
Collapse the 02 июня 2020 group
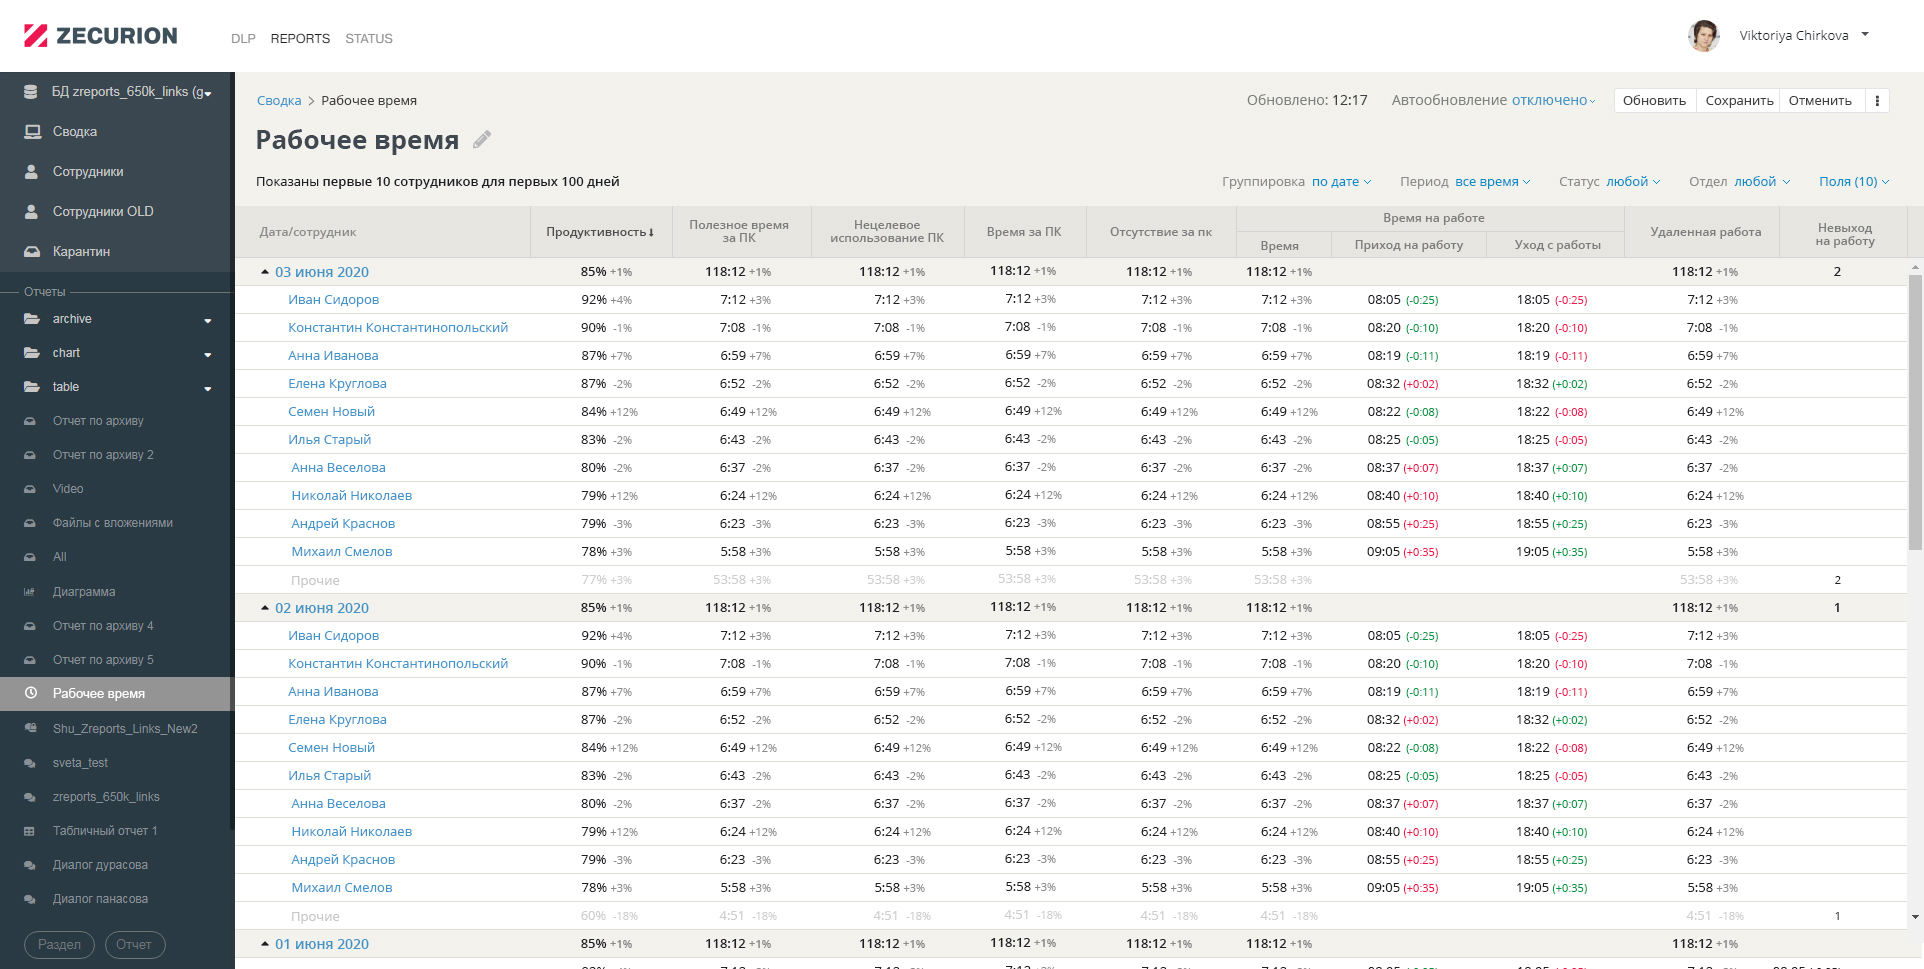(x=265, y=608)
